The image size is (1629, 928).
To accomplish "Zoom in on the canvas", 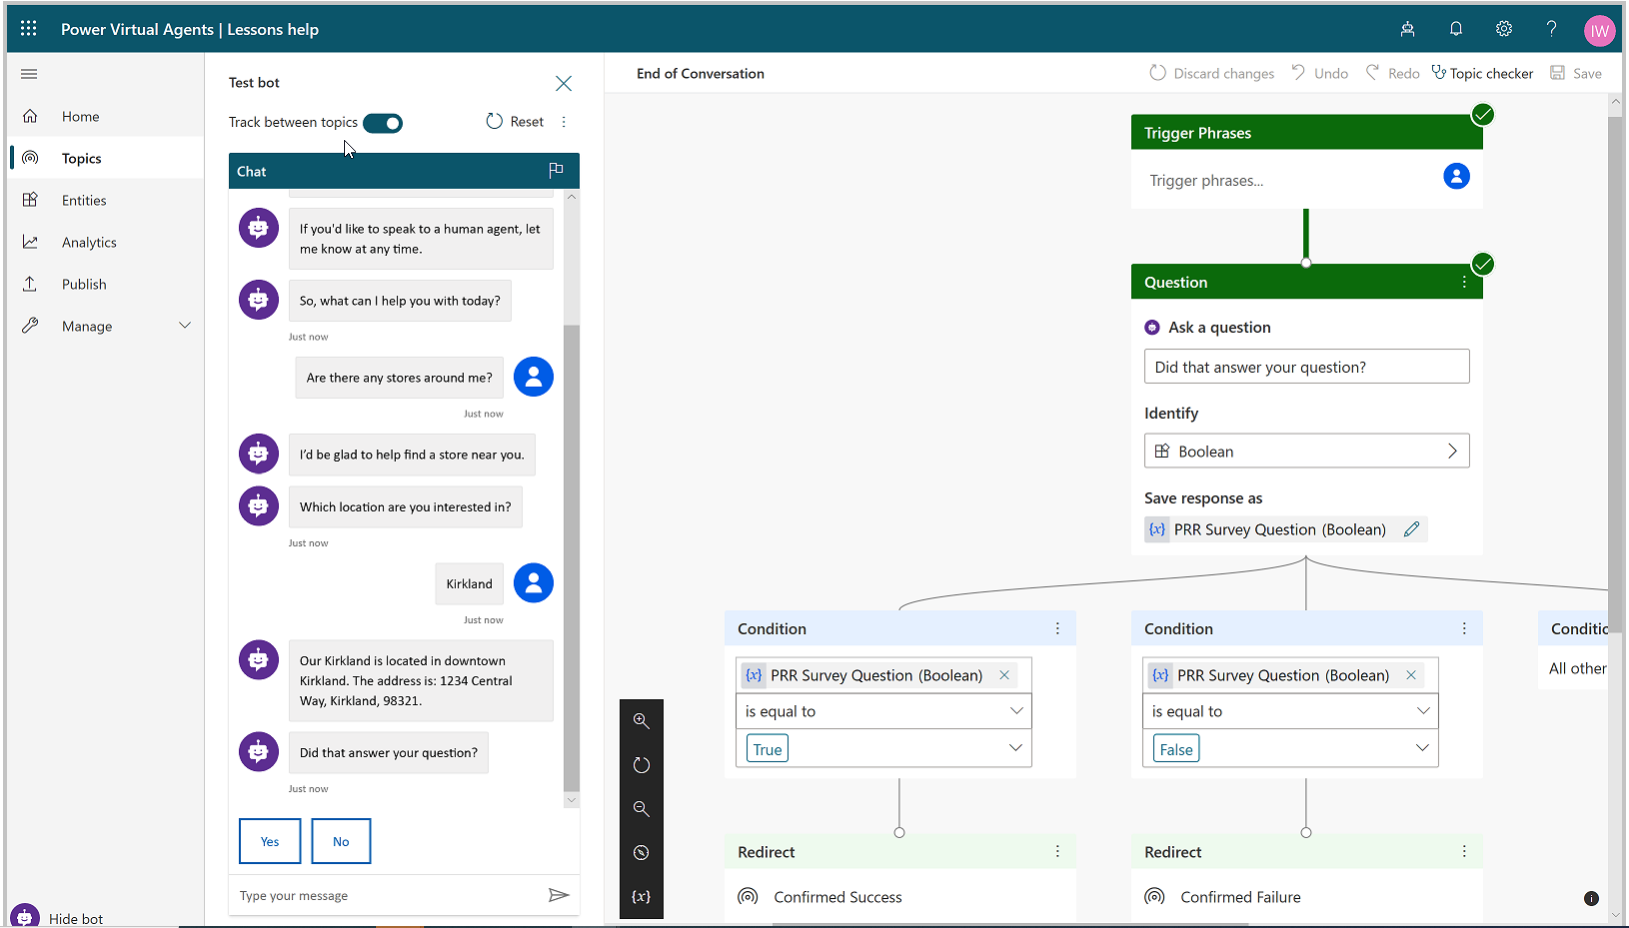I will tap(641, 720).
